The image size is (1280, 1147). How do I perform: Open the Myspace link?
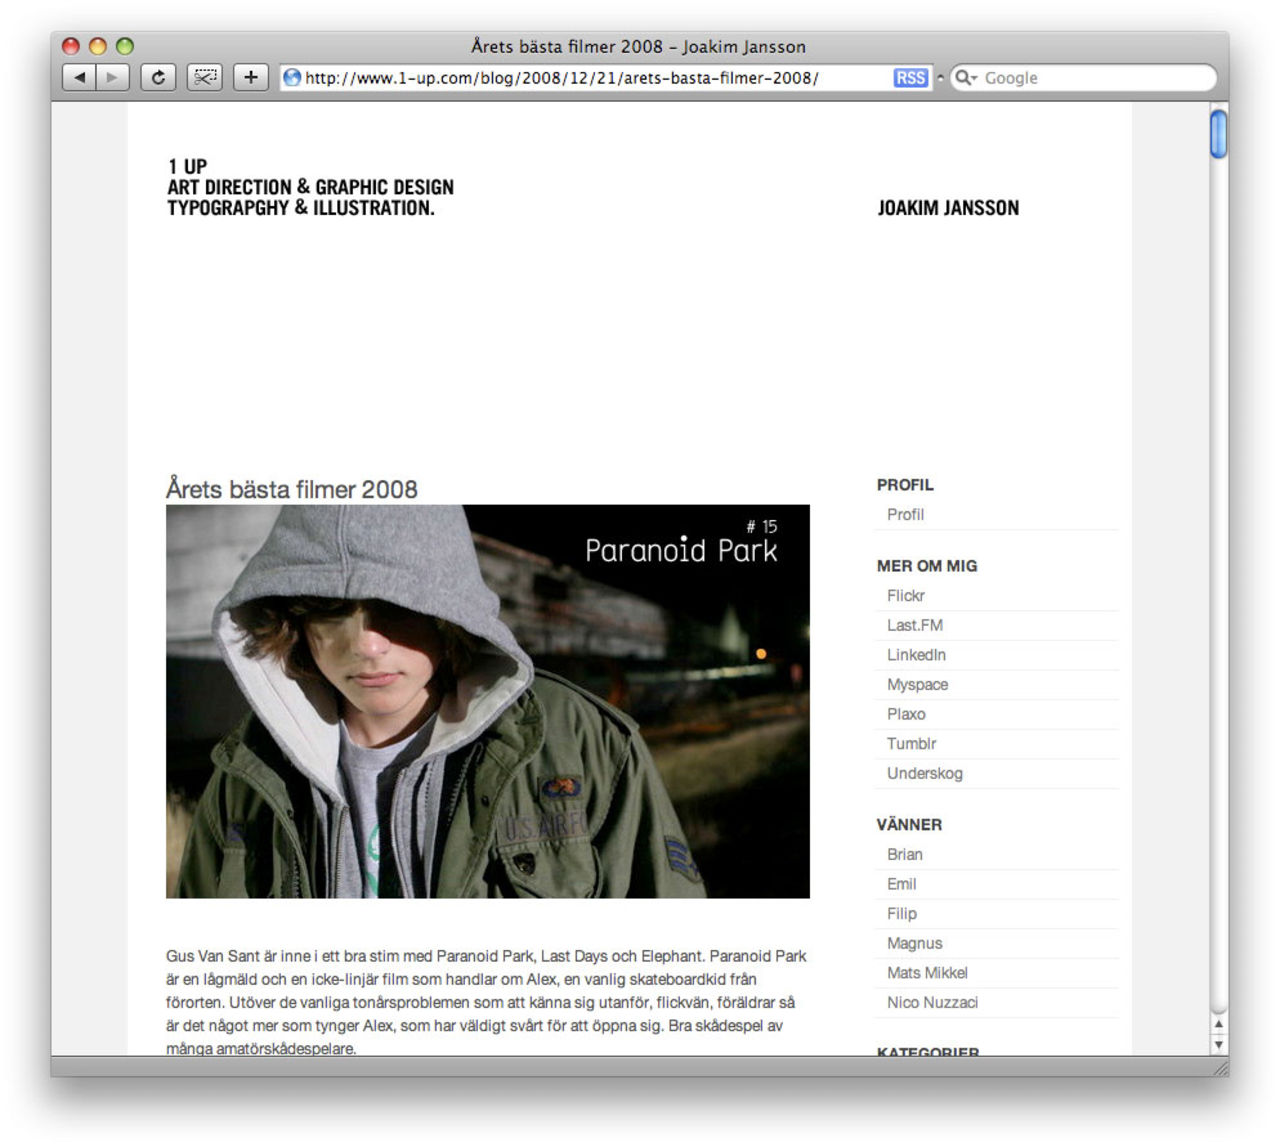click(x=917, y=684)
